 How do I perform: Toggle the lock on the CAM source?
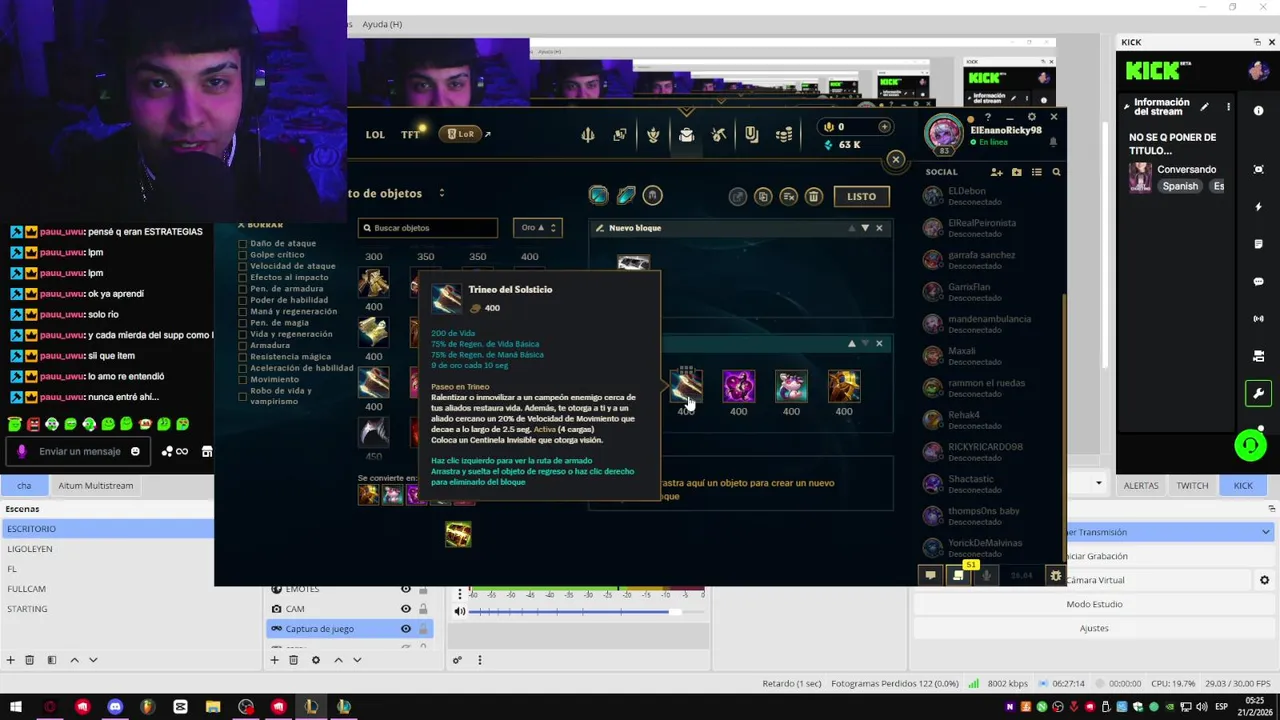[423, 609]
